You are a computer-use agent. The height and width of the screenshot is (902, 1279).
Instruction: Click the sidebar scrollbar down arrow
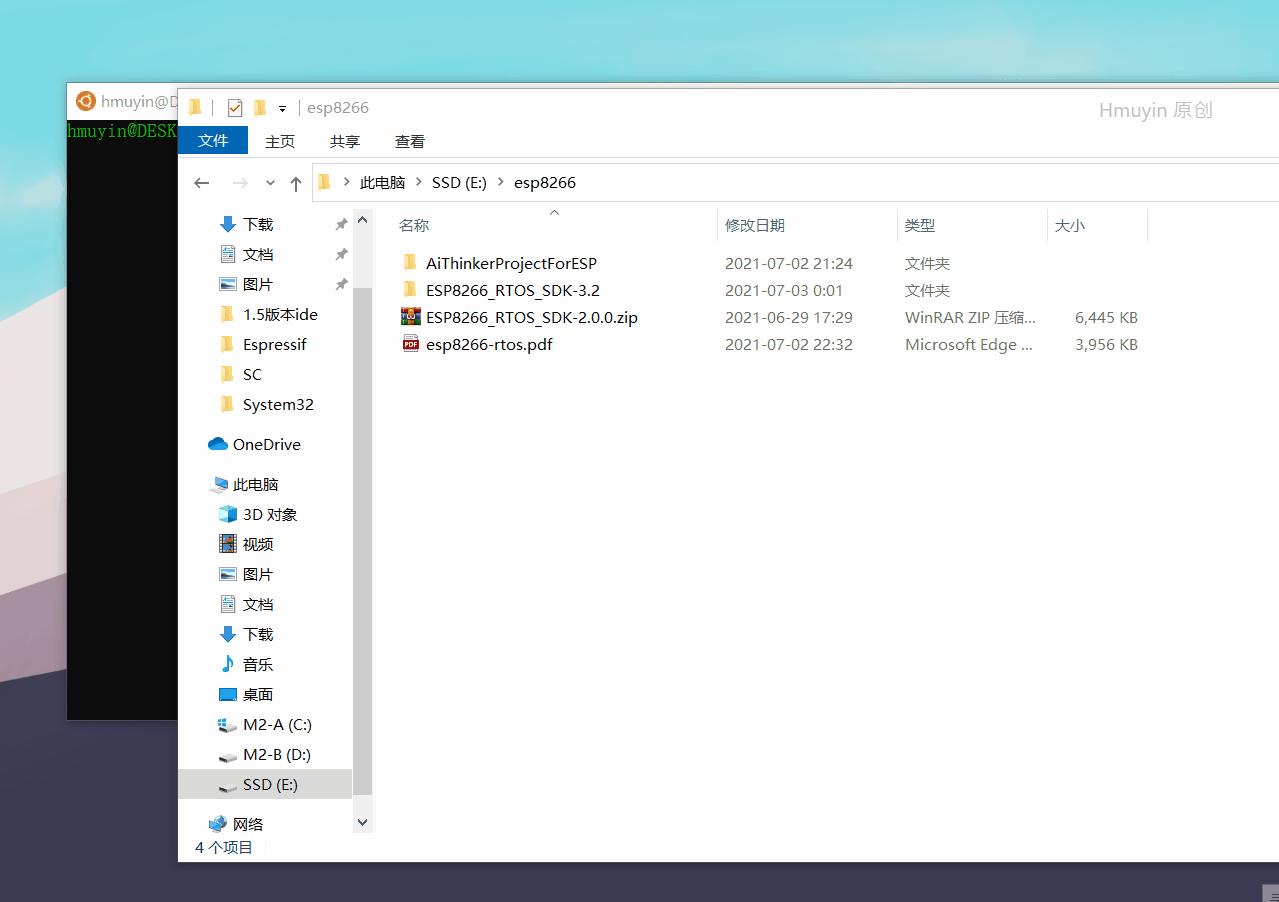[362, 821]
